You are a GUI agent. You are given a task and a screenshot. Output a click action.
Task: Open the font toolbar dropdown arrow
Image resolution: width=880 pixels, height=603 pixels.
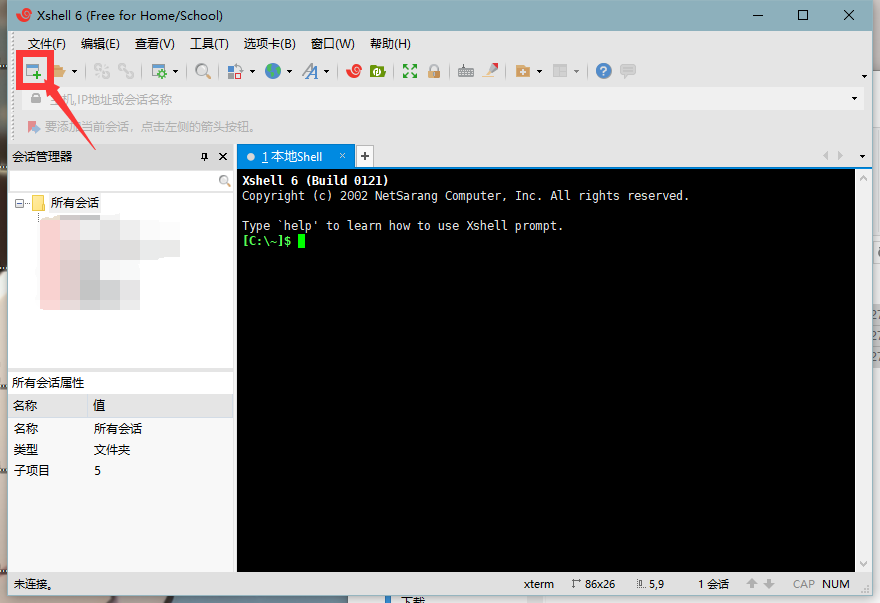point(326,71)
